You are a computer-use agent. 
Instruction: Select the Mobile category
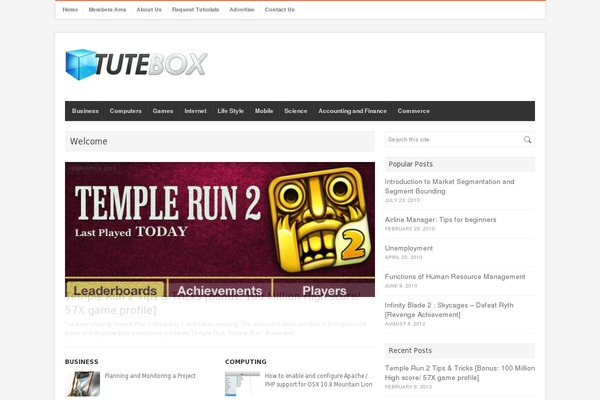264,111
